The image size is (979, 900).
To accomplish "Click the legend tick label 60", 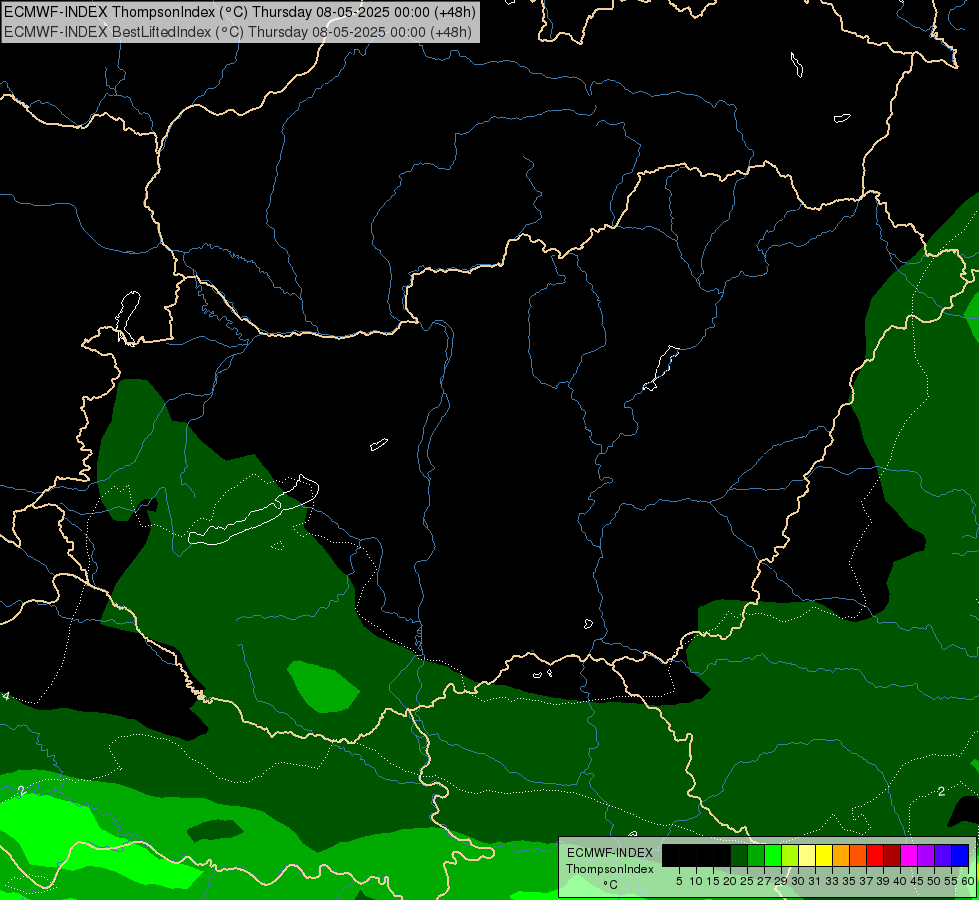I will point(968,881).
